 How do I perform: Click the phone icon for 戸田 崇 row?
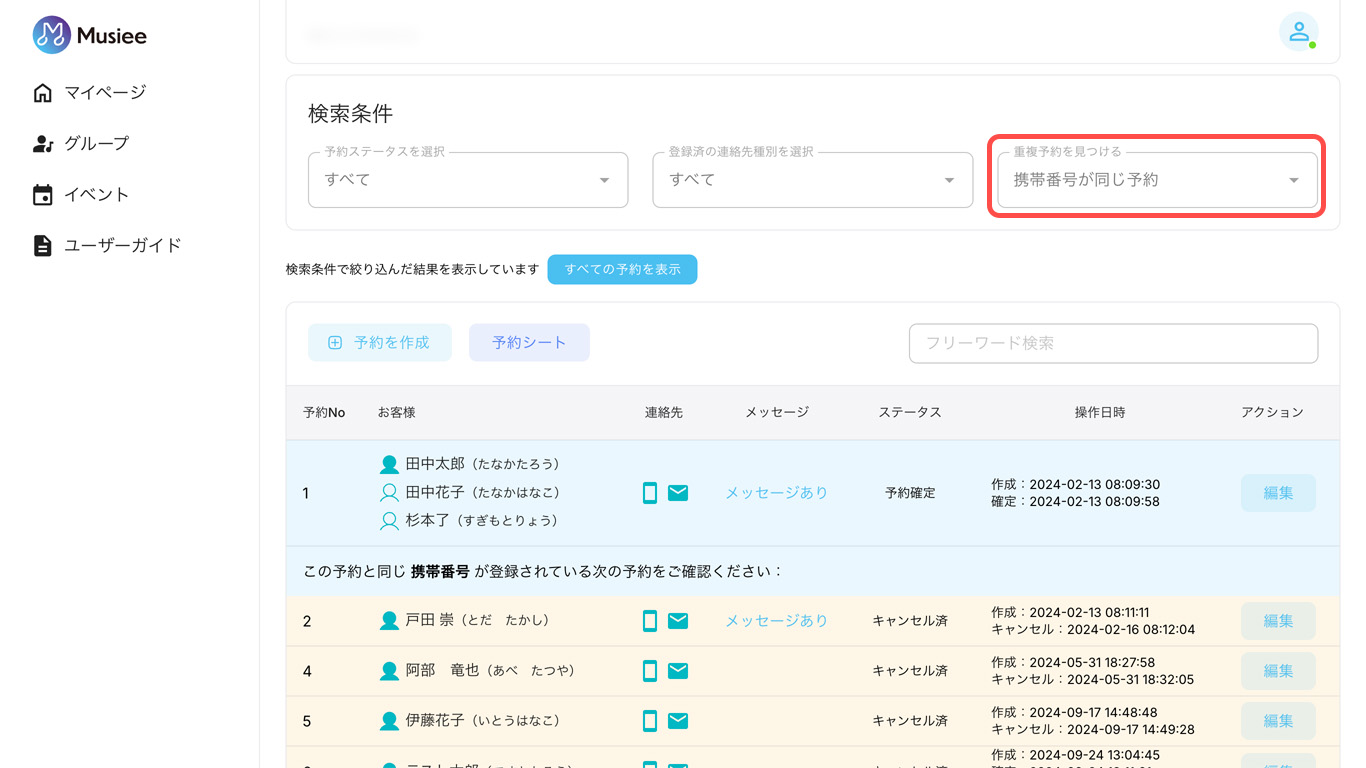[x=650, y=621]
